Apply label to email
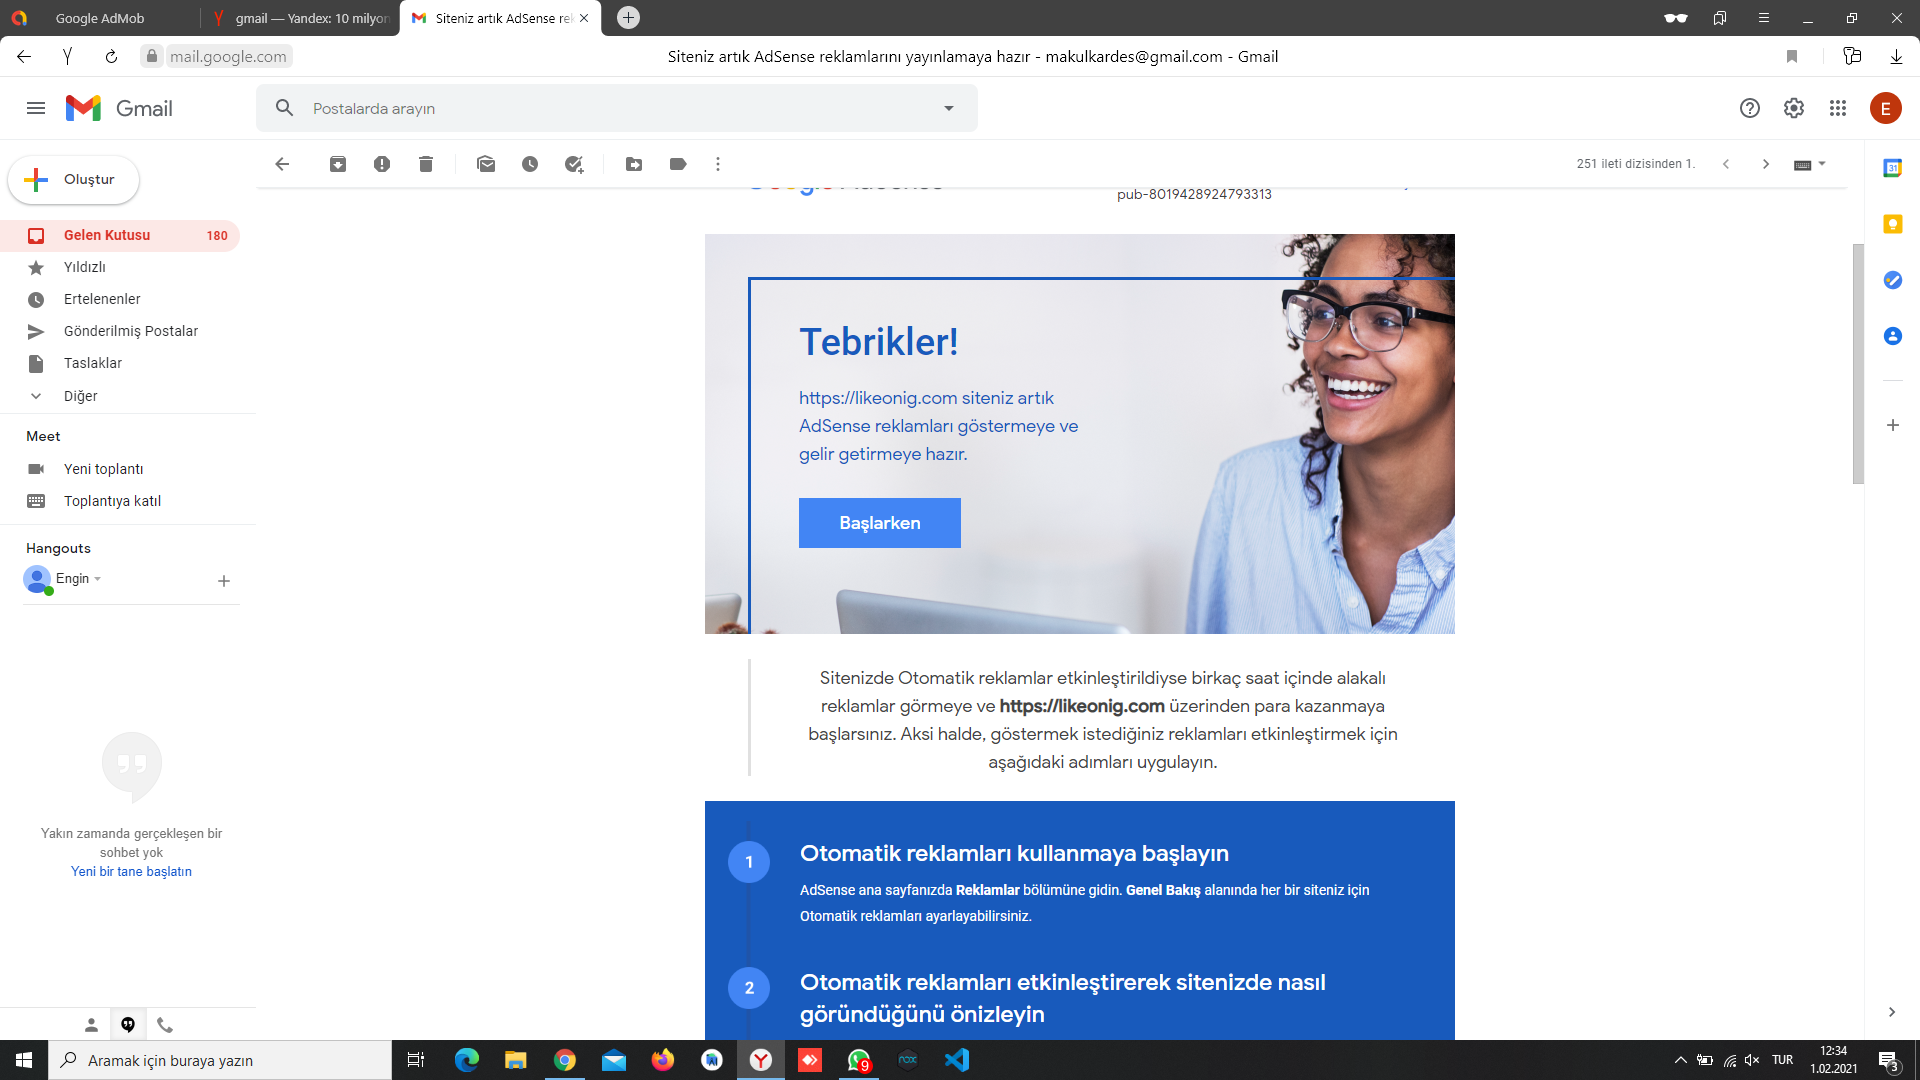The image size is (1920, 1080). 678,164
